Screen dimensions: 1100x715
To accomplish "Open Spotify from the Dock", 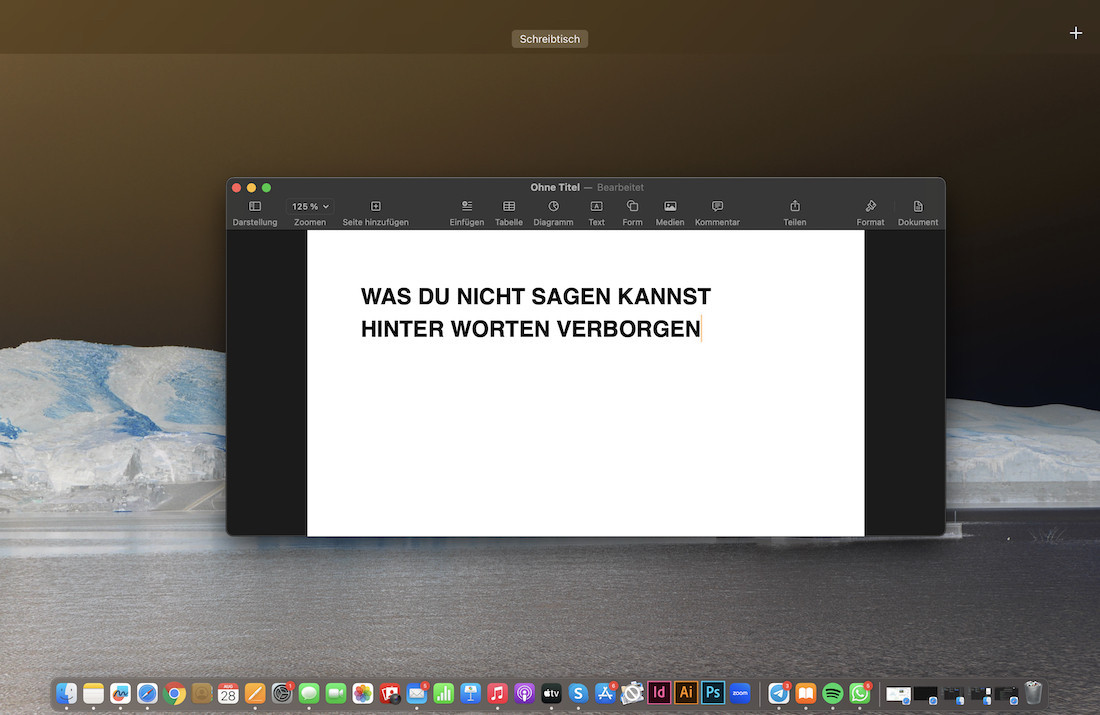I will click(833, 693).
